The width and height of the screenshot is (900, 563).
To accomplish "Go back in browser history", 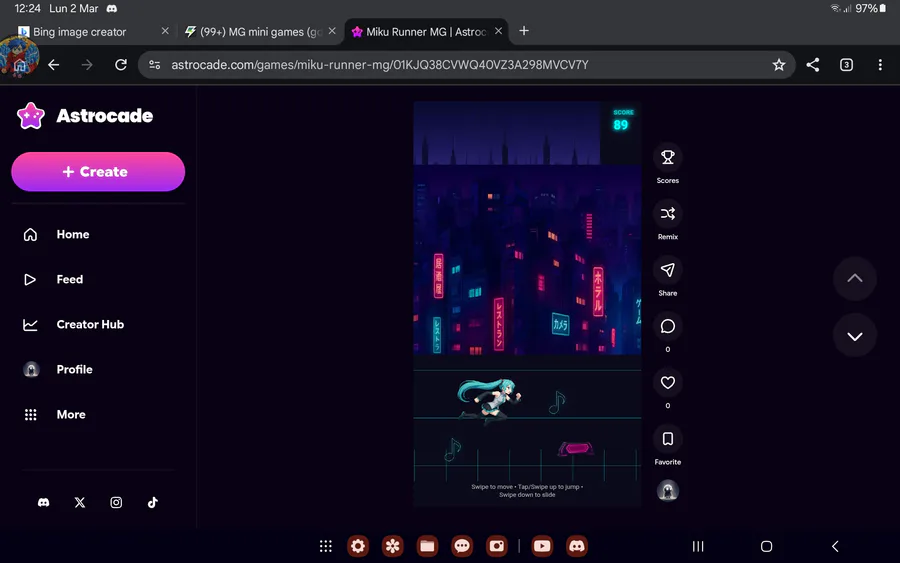I will (x=54, y=65).
